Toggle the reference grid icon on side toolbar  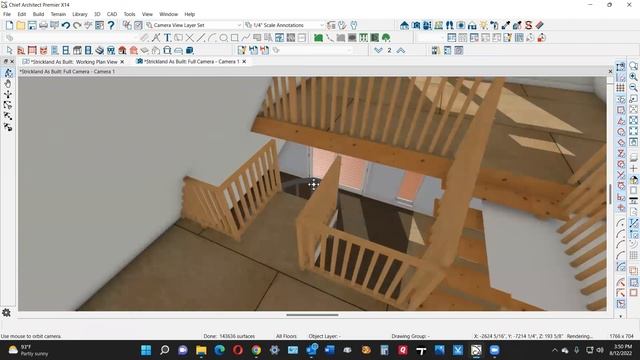point(621,88)
